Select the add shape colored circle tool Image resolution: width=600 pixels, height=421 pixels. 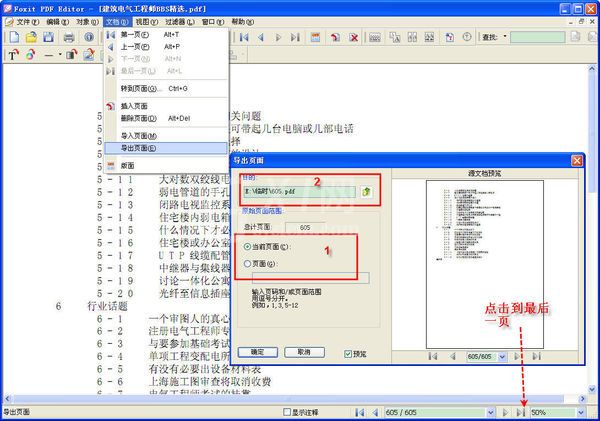31,55
